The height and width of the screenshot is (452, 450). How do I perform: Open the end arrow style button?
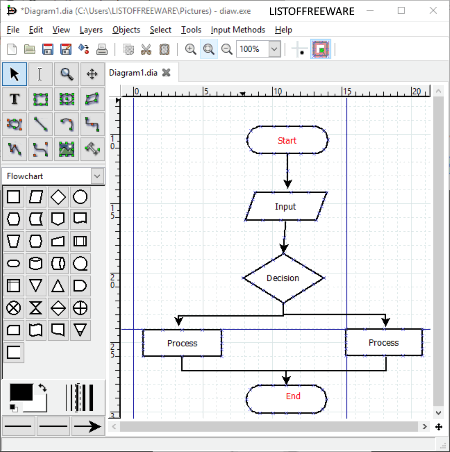(x=88, y=426)
